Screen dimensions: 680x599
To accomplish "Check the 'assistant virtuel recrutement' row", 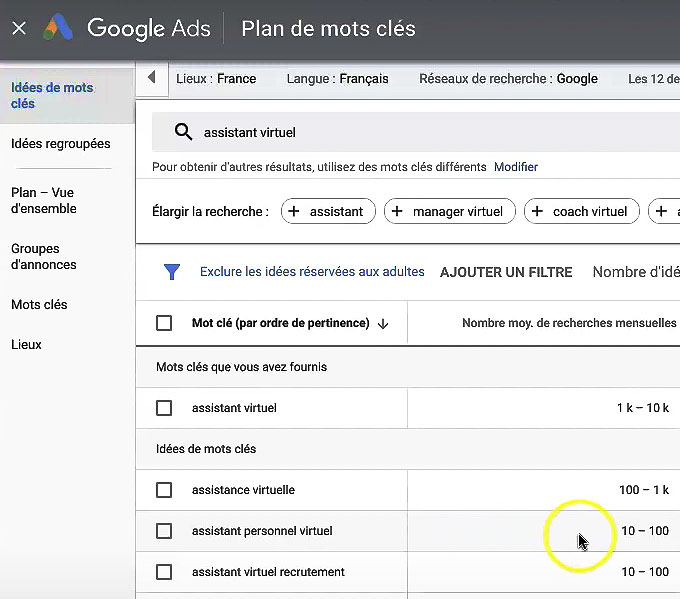I will coord(164,572).
